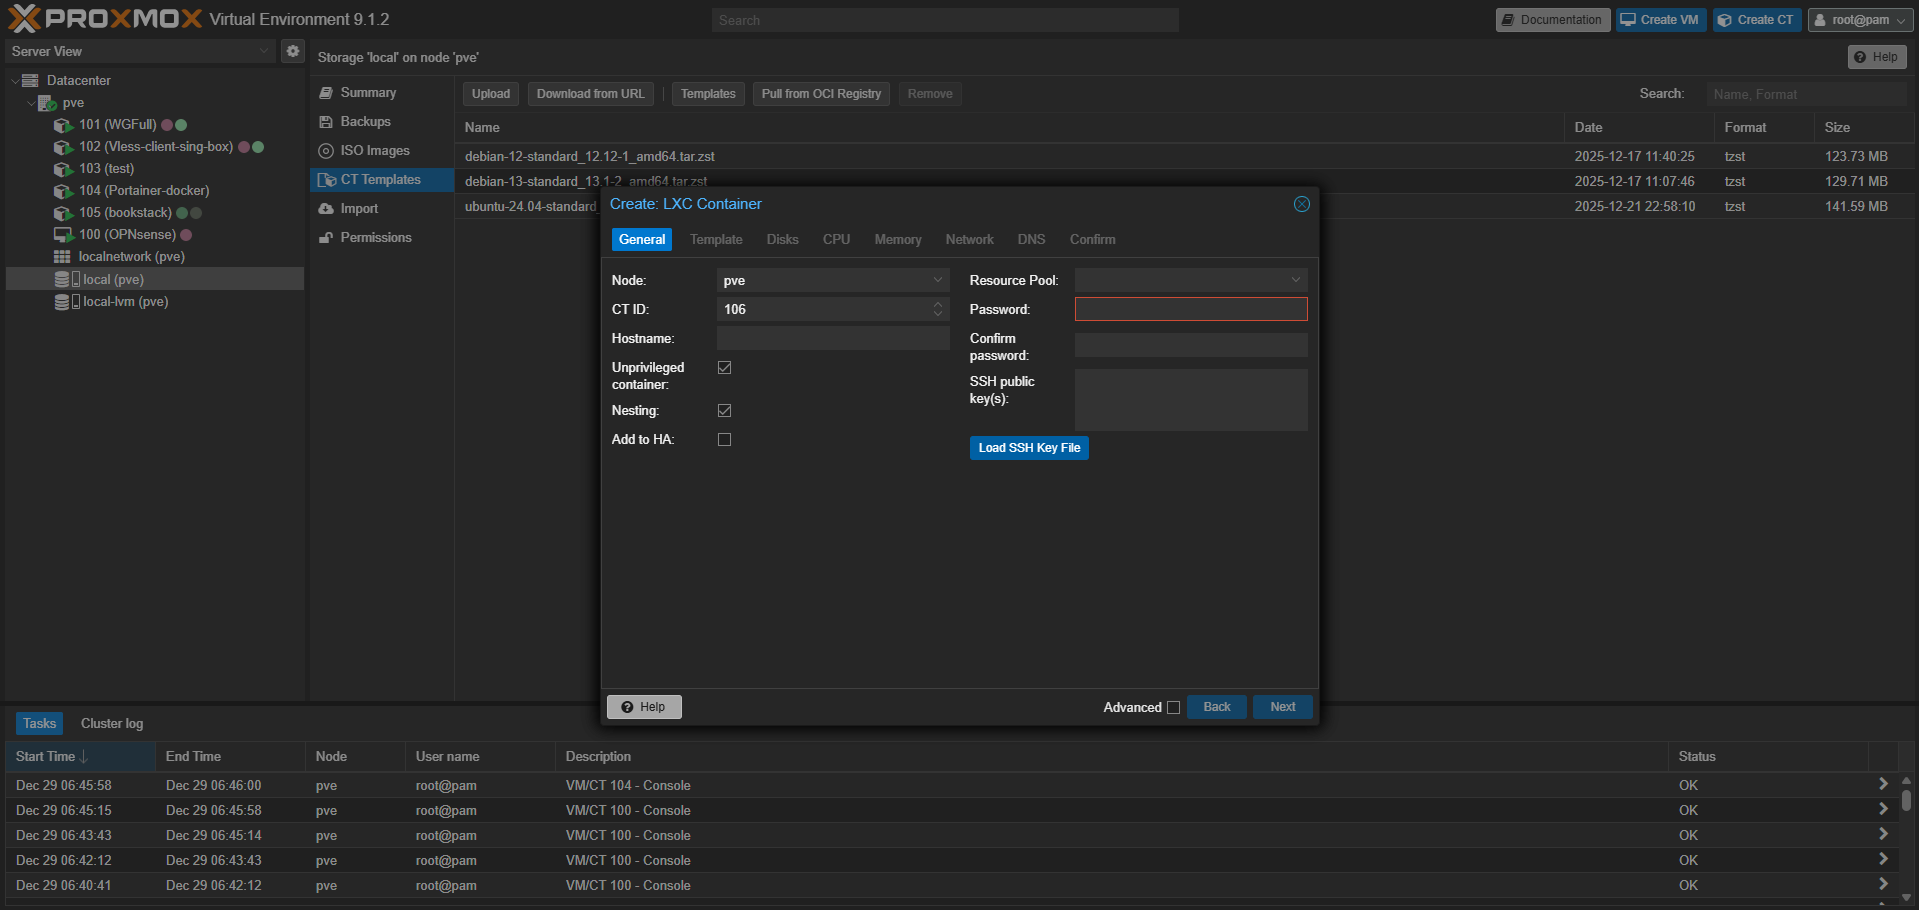1919x910 pixels.
Task: Enable Add to HA checkbox
Action: pyautogui.click(x=725, y=440)
